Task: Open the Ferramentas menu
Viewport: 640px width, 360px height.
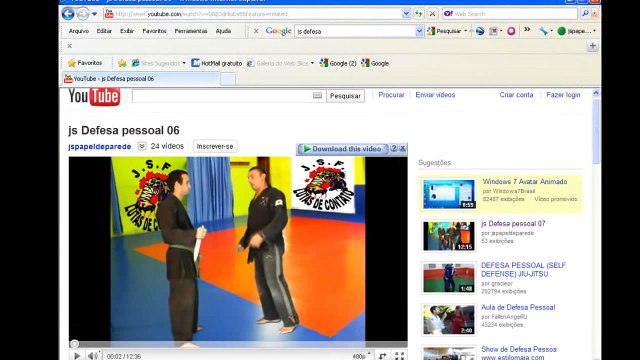Action: 191,31
